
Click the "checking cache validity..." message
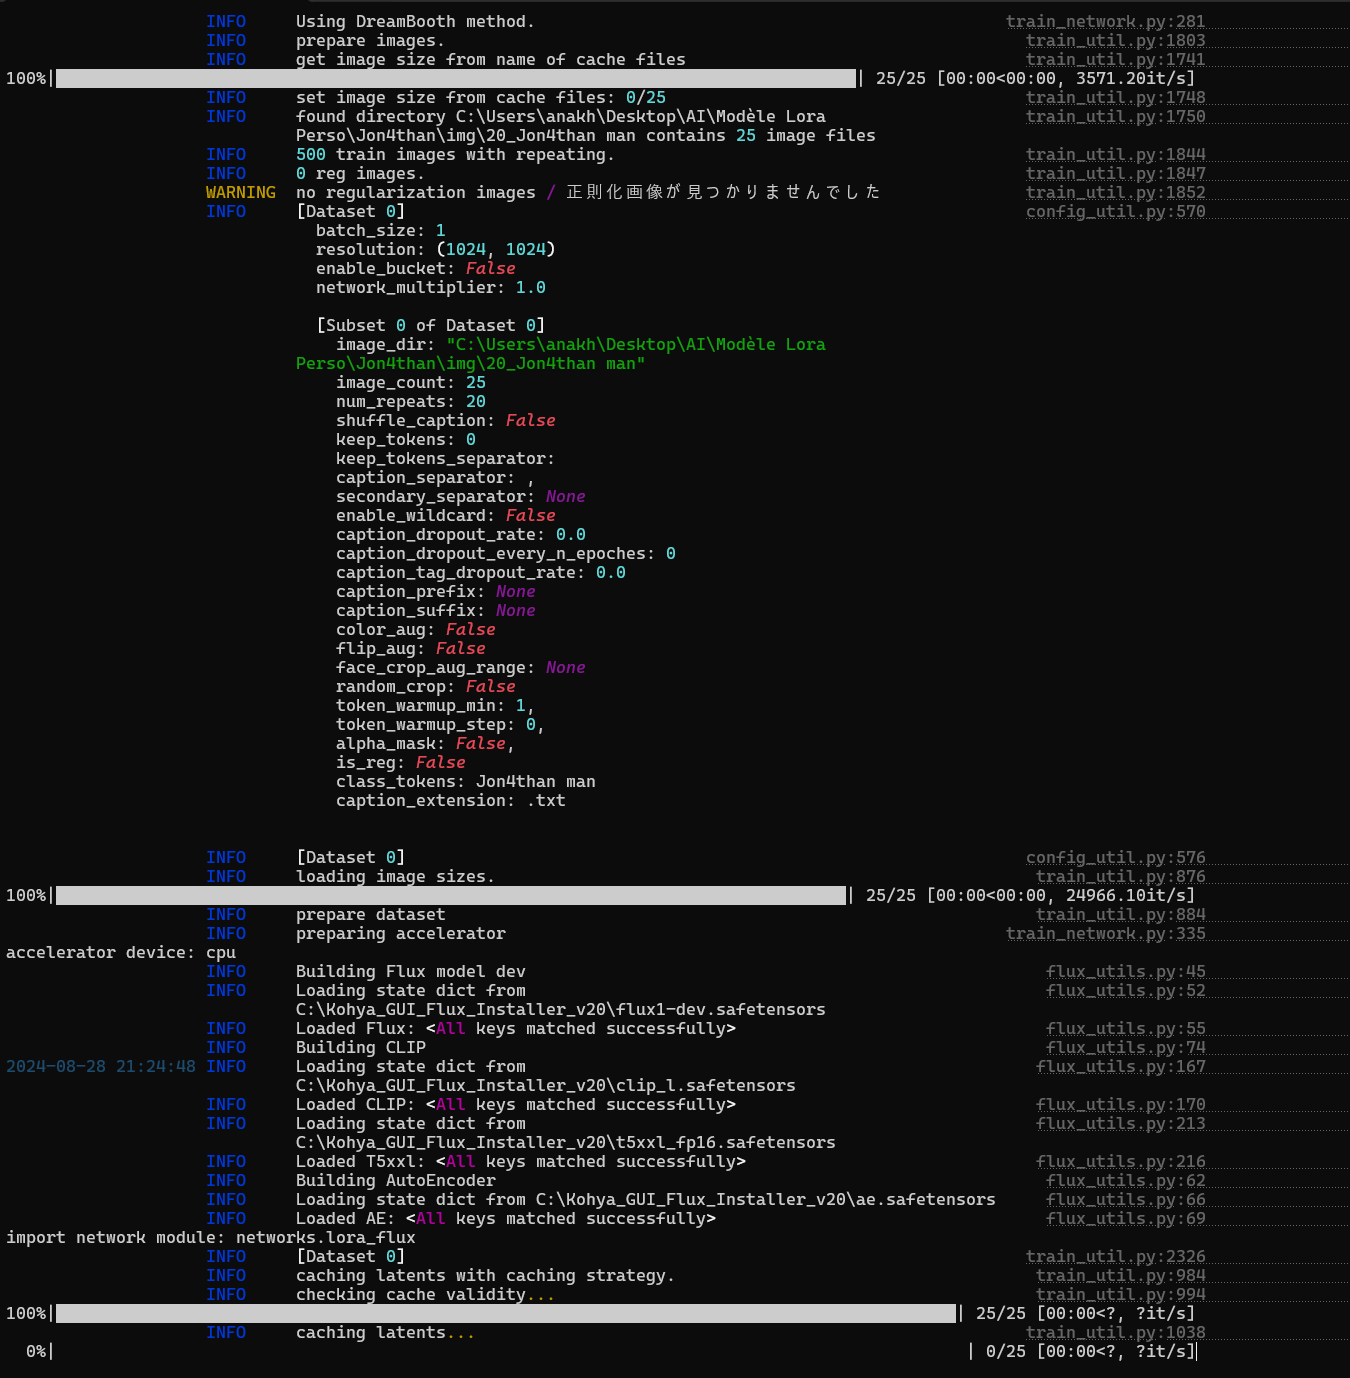(x=425, y=1294)
